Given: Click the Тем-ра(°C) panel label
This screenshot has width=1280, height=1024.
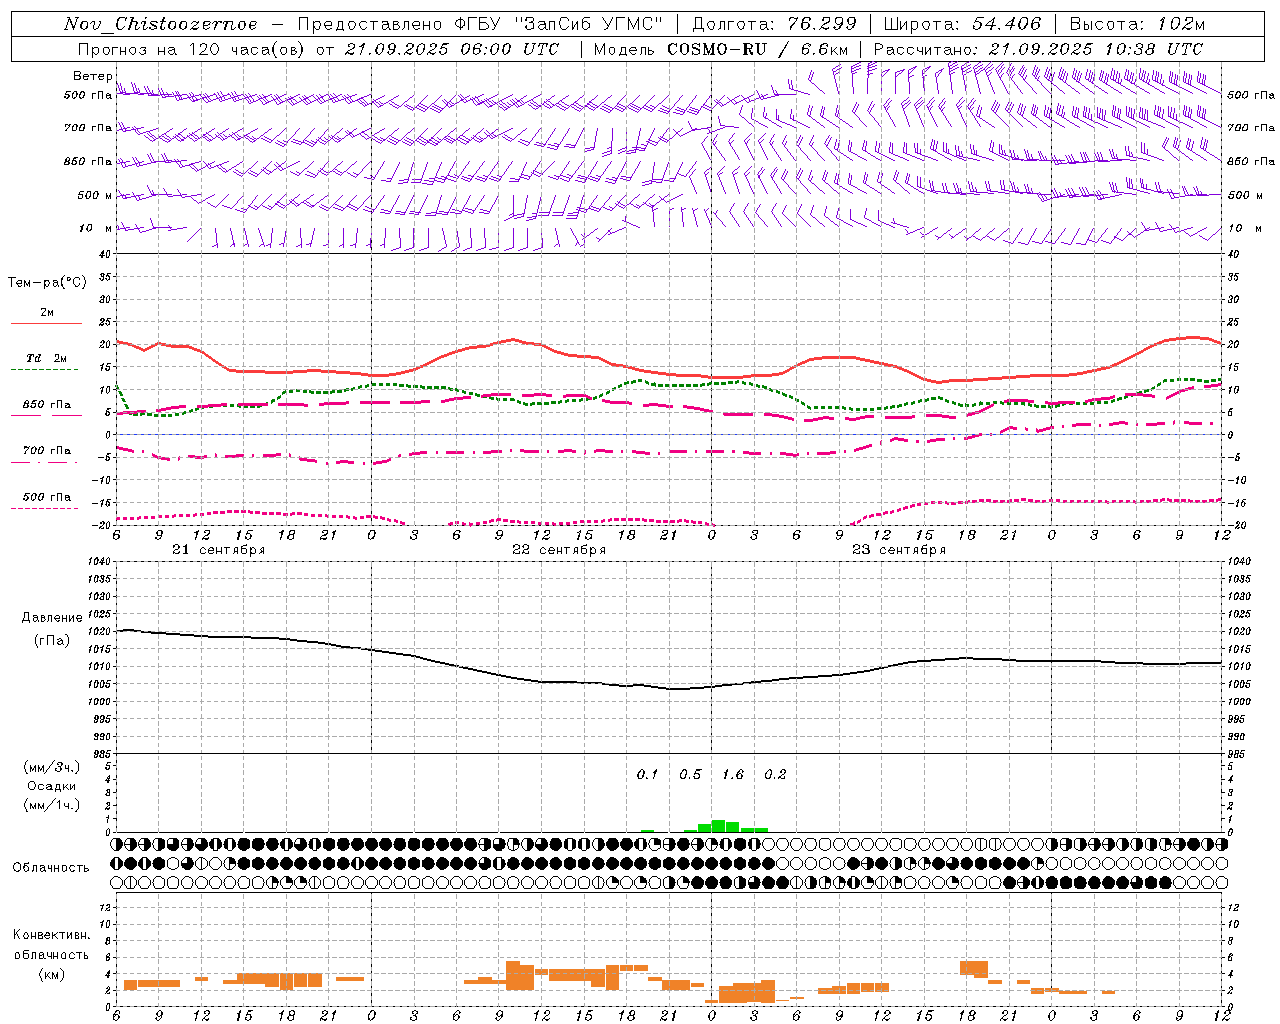Looking at the screenshot, I should click(47, 283).
